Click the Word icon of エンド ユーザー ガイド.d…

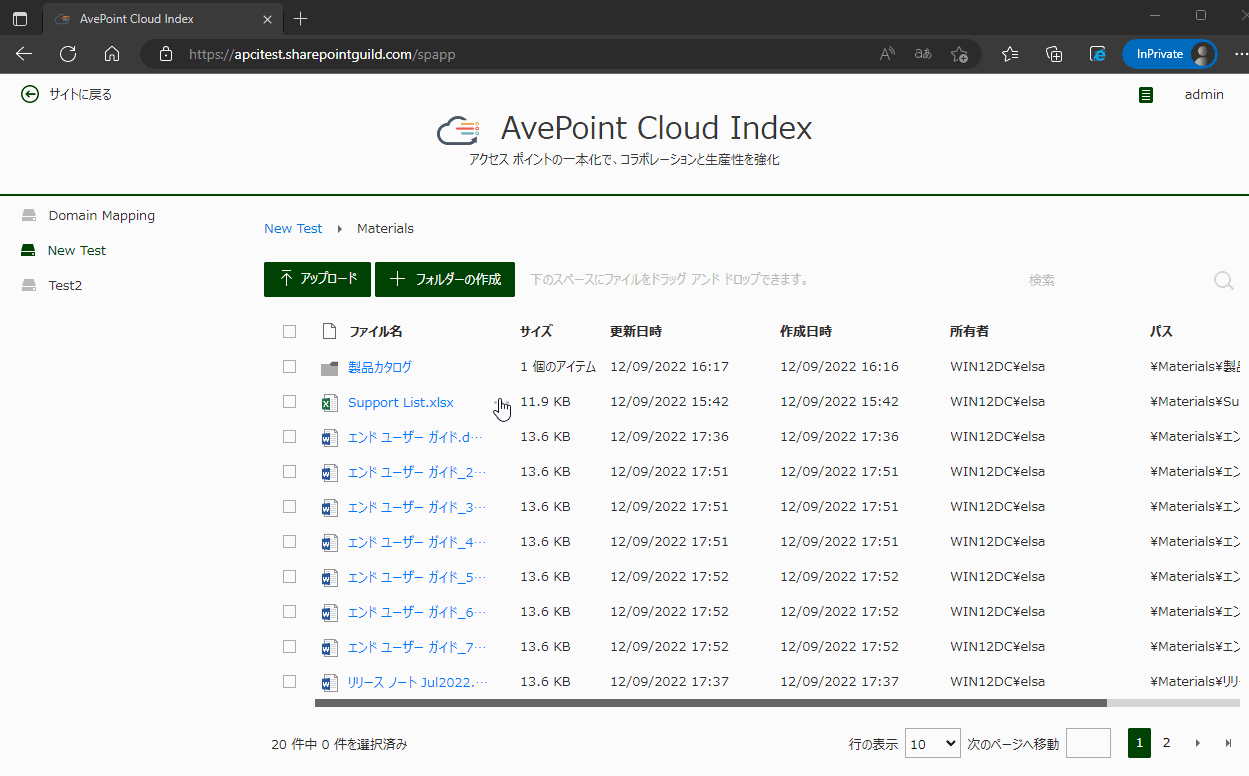(x=329, y=438)
